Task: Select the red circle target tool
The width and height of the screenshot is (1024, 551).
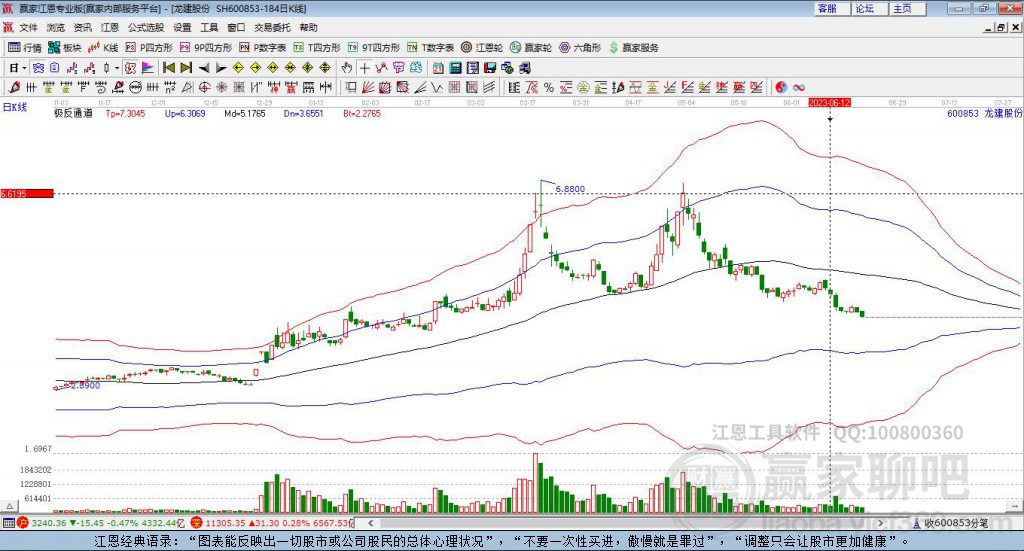Action: click(204, 87)
